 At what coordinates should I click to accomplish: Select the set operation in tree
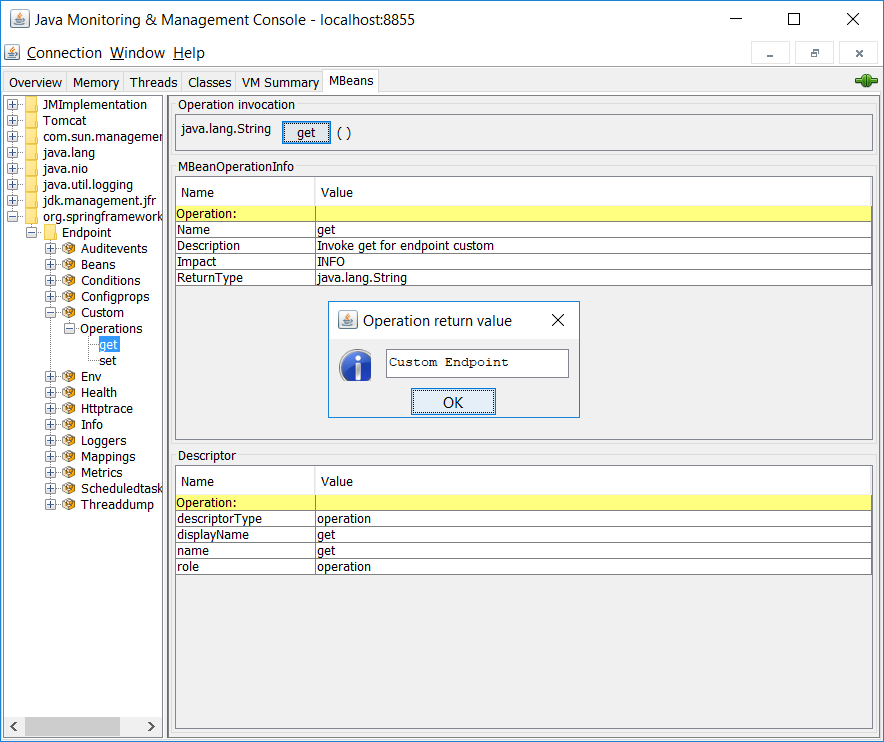click(x=107, y=361)
